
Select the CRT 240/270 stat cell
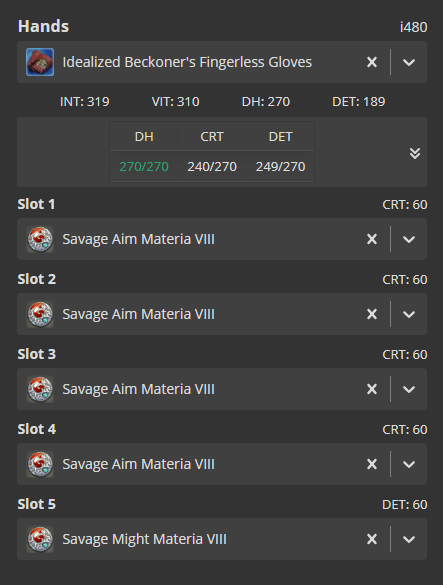tap(212, 166)
